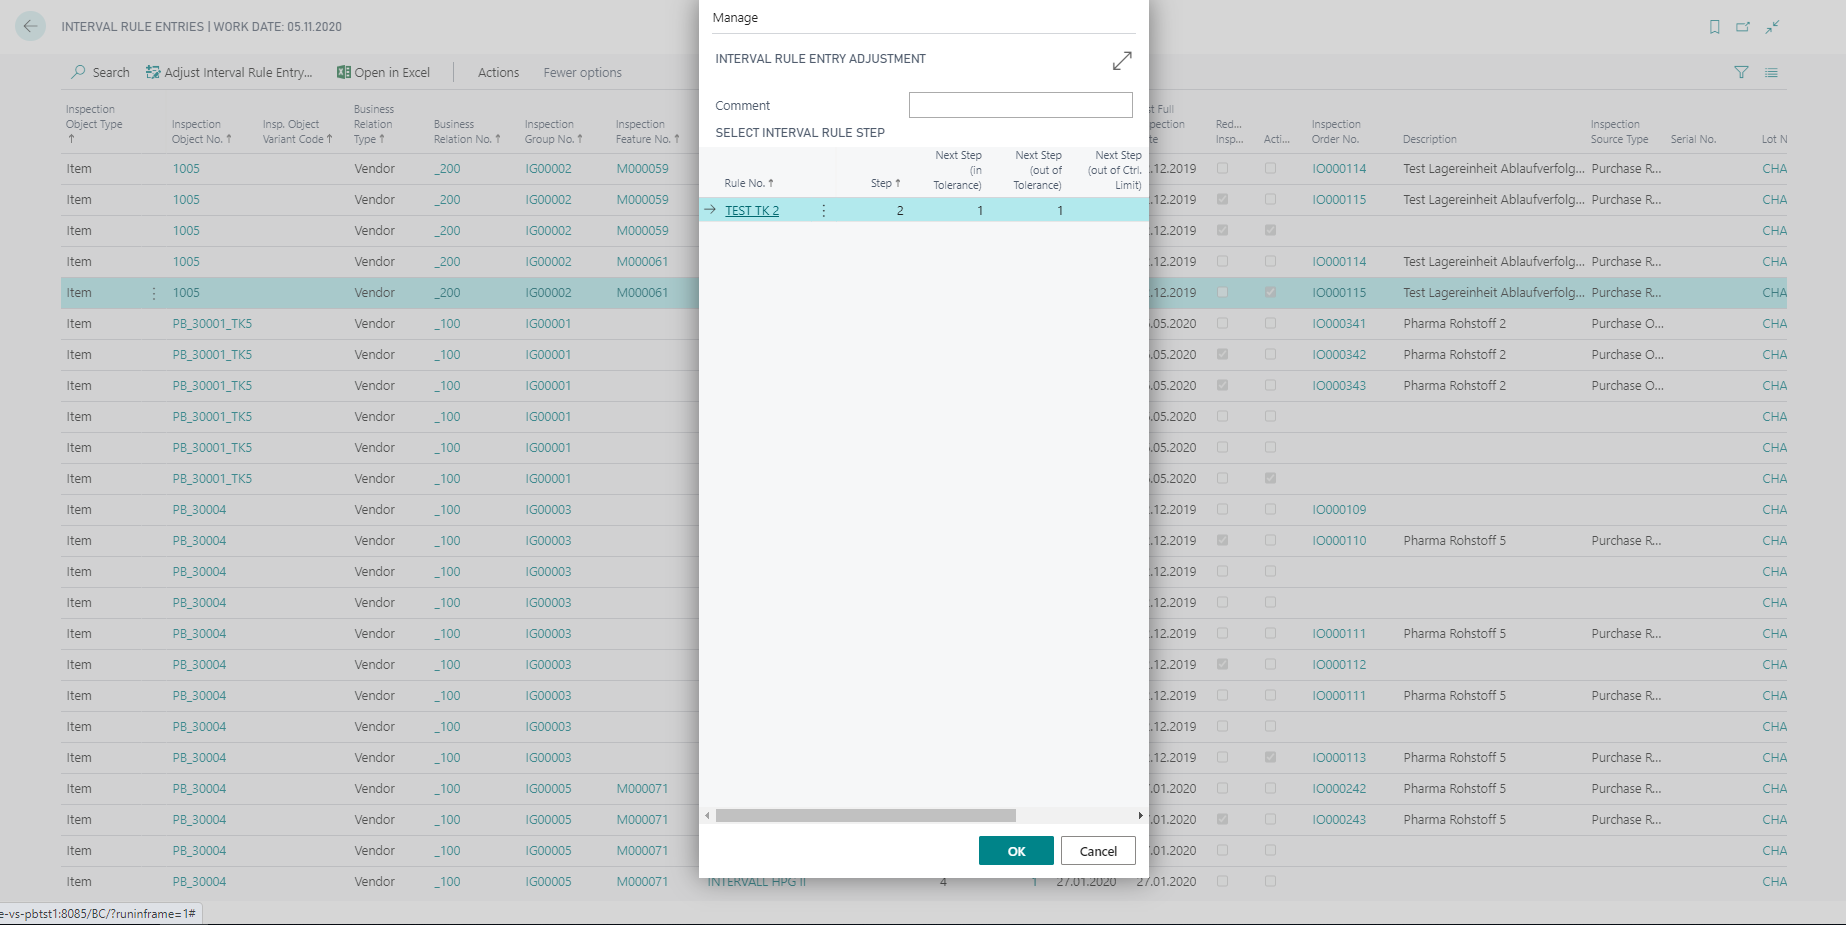Click the Search magnifier icon
Screen dimensions: 1846x925
pos(78,72)
